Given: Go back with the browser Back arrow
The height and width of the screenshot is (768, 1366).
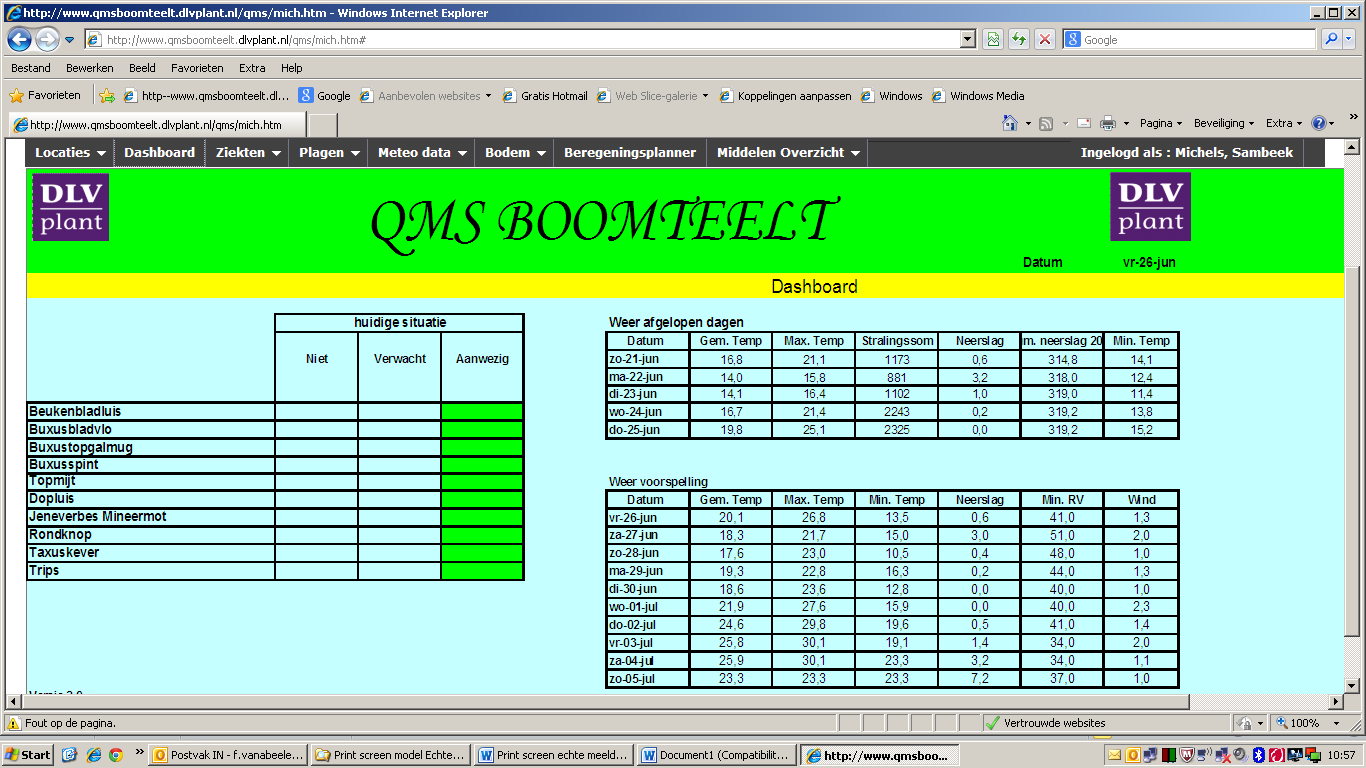Looking at the screenshot, I should pos(19,40).
